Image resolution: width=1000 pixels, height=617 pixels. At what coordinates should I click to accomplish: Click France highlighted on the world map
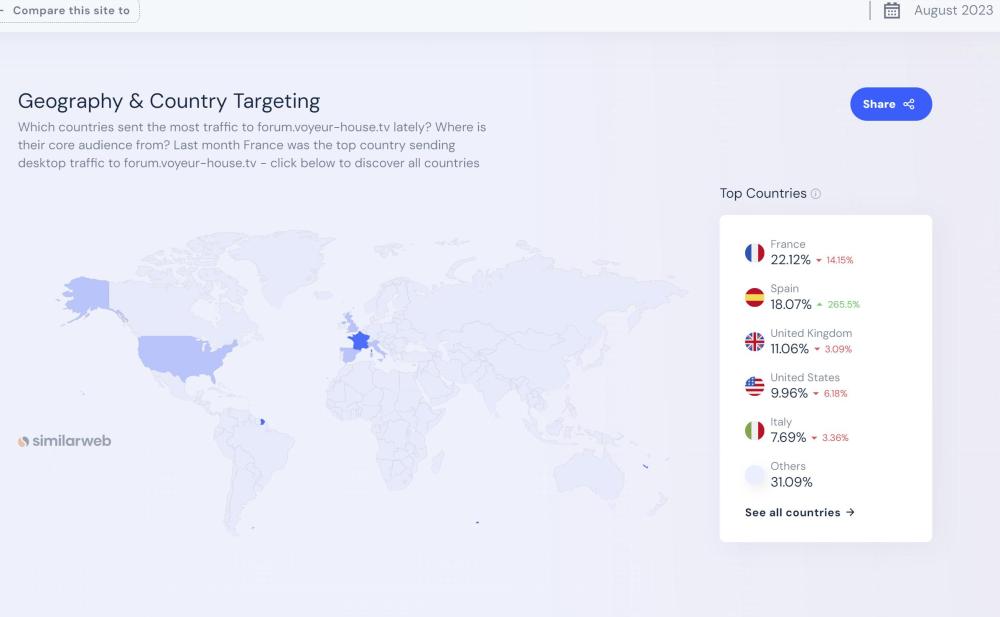point(357,340)
